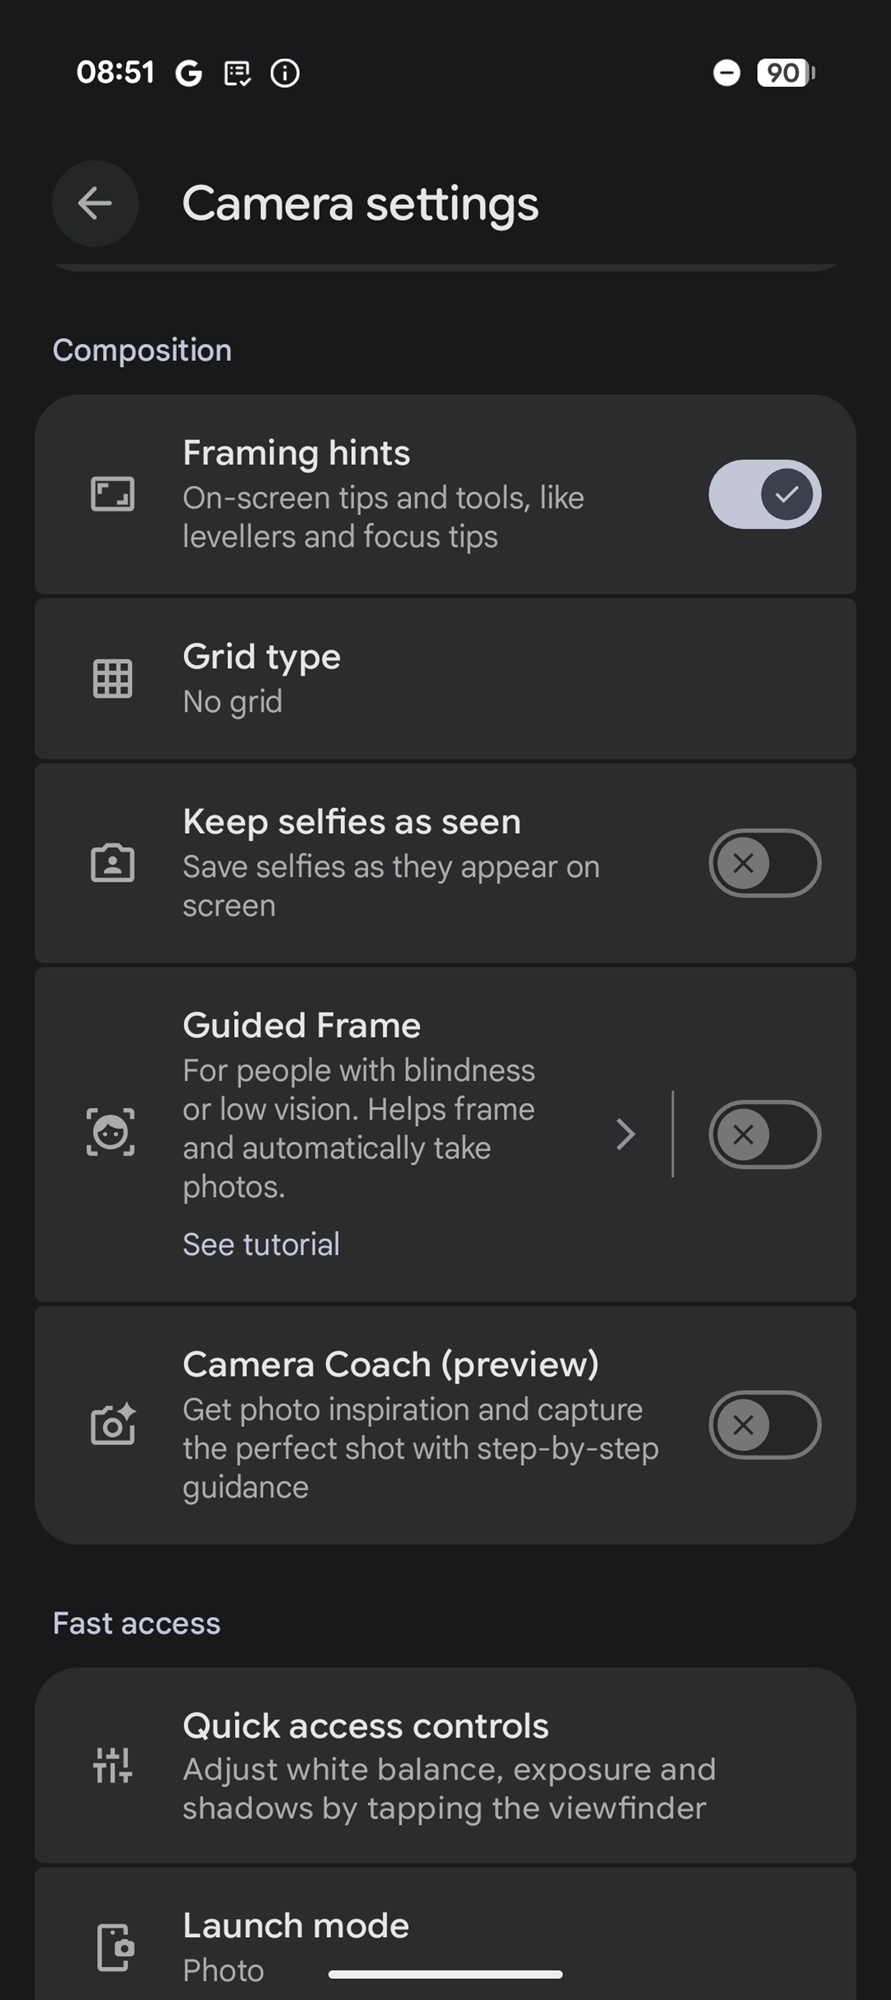Open the Grid type selector

tap(445, 679)
